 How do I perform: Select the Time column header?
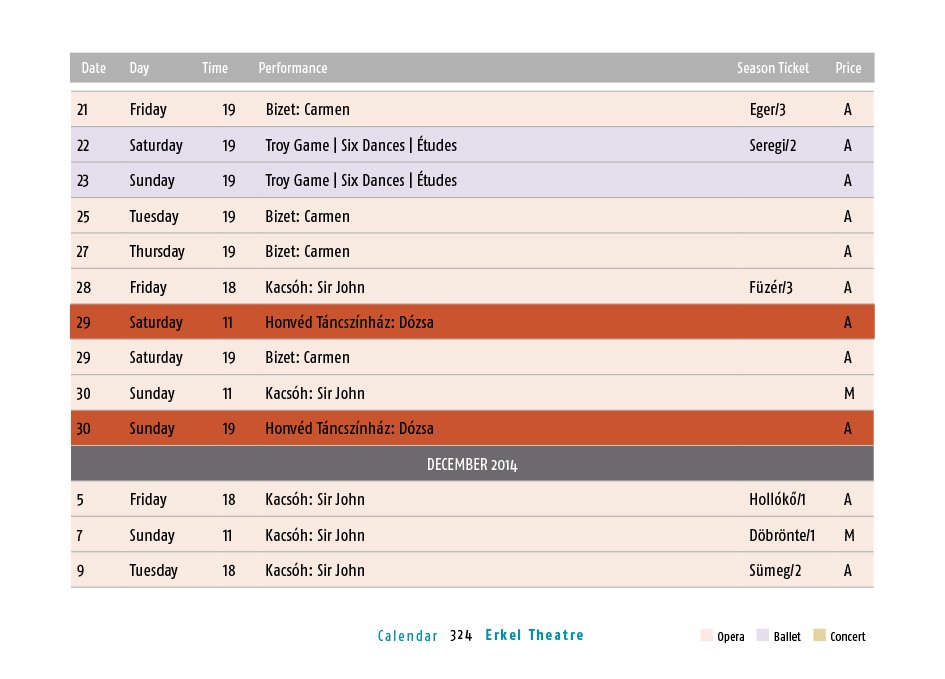[215, 68]
